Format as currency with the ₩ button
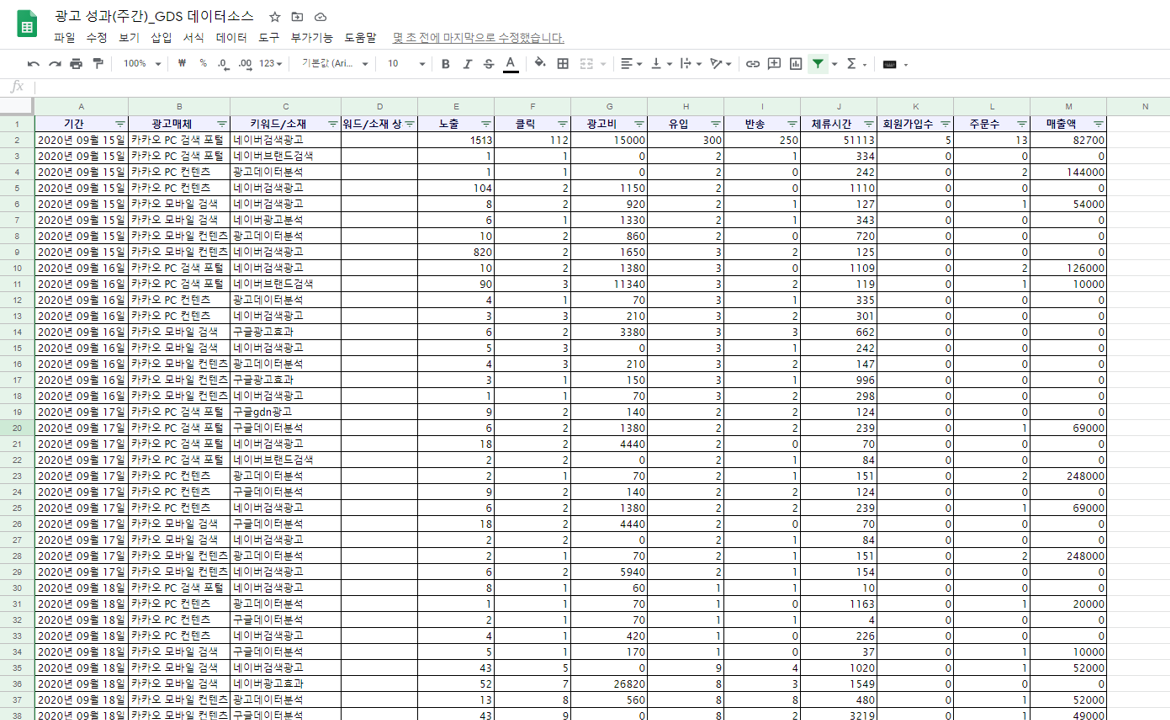Viewport: 1170px width, 720px height. pos(182,64)
